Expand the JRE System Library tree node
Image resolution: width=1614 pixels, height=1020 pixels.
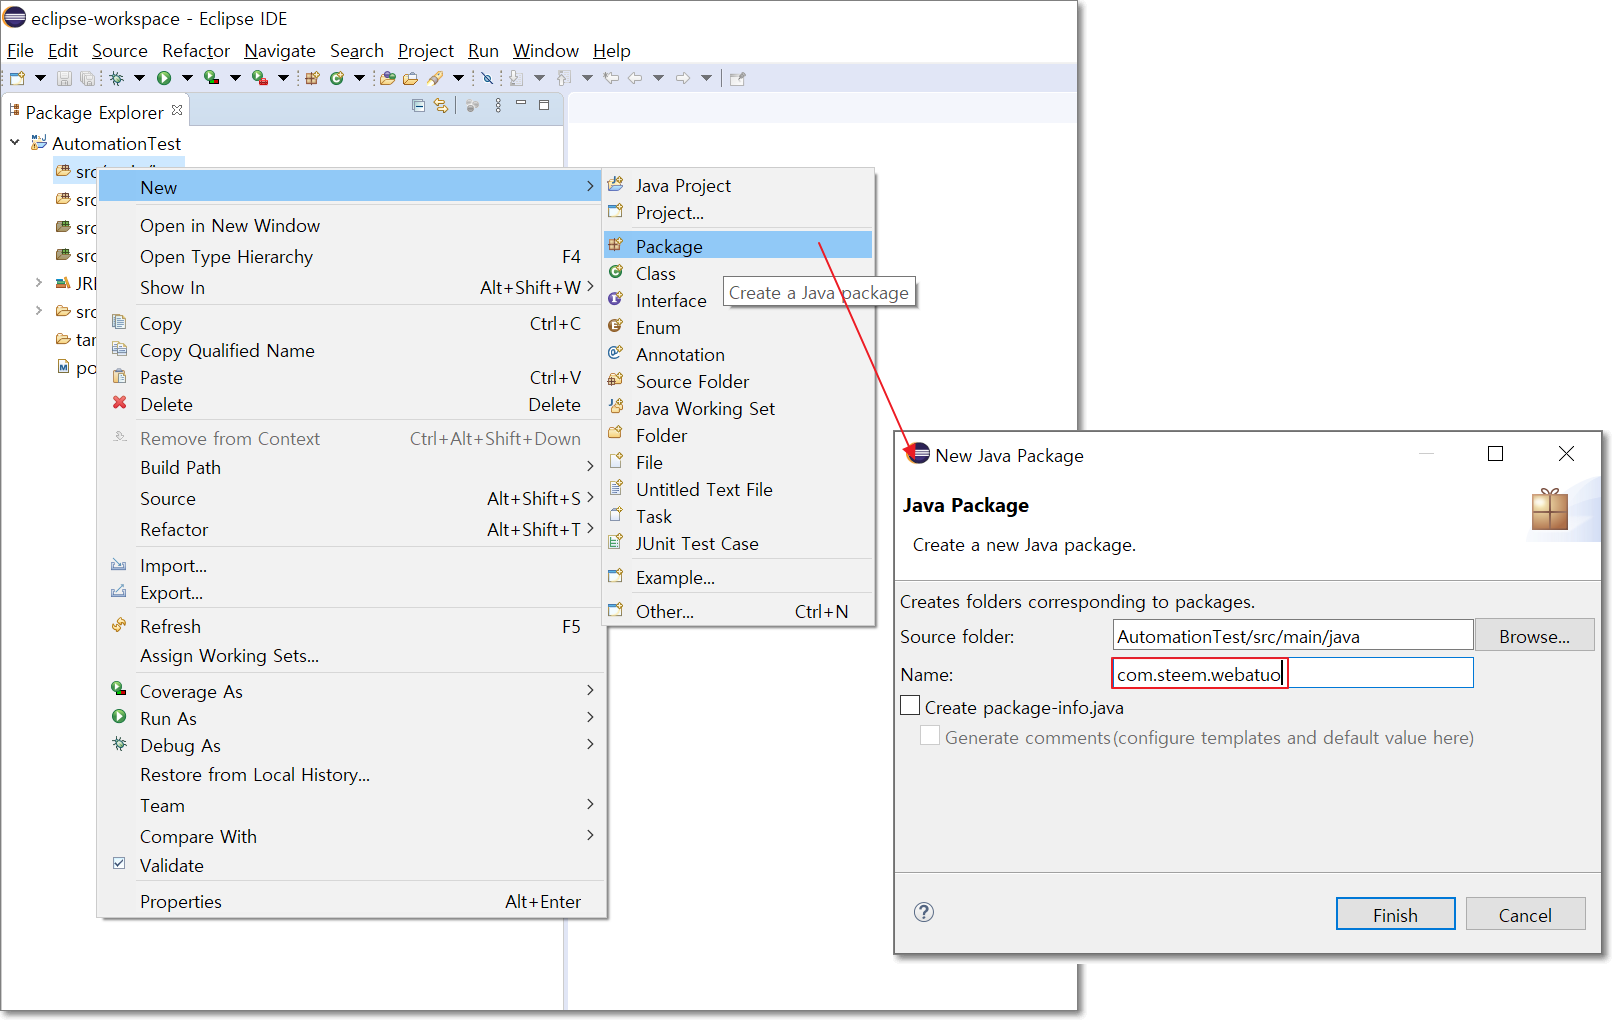coord(39,283)
